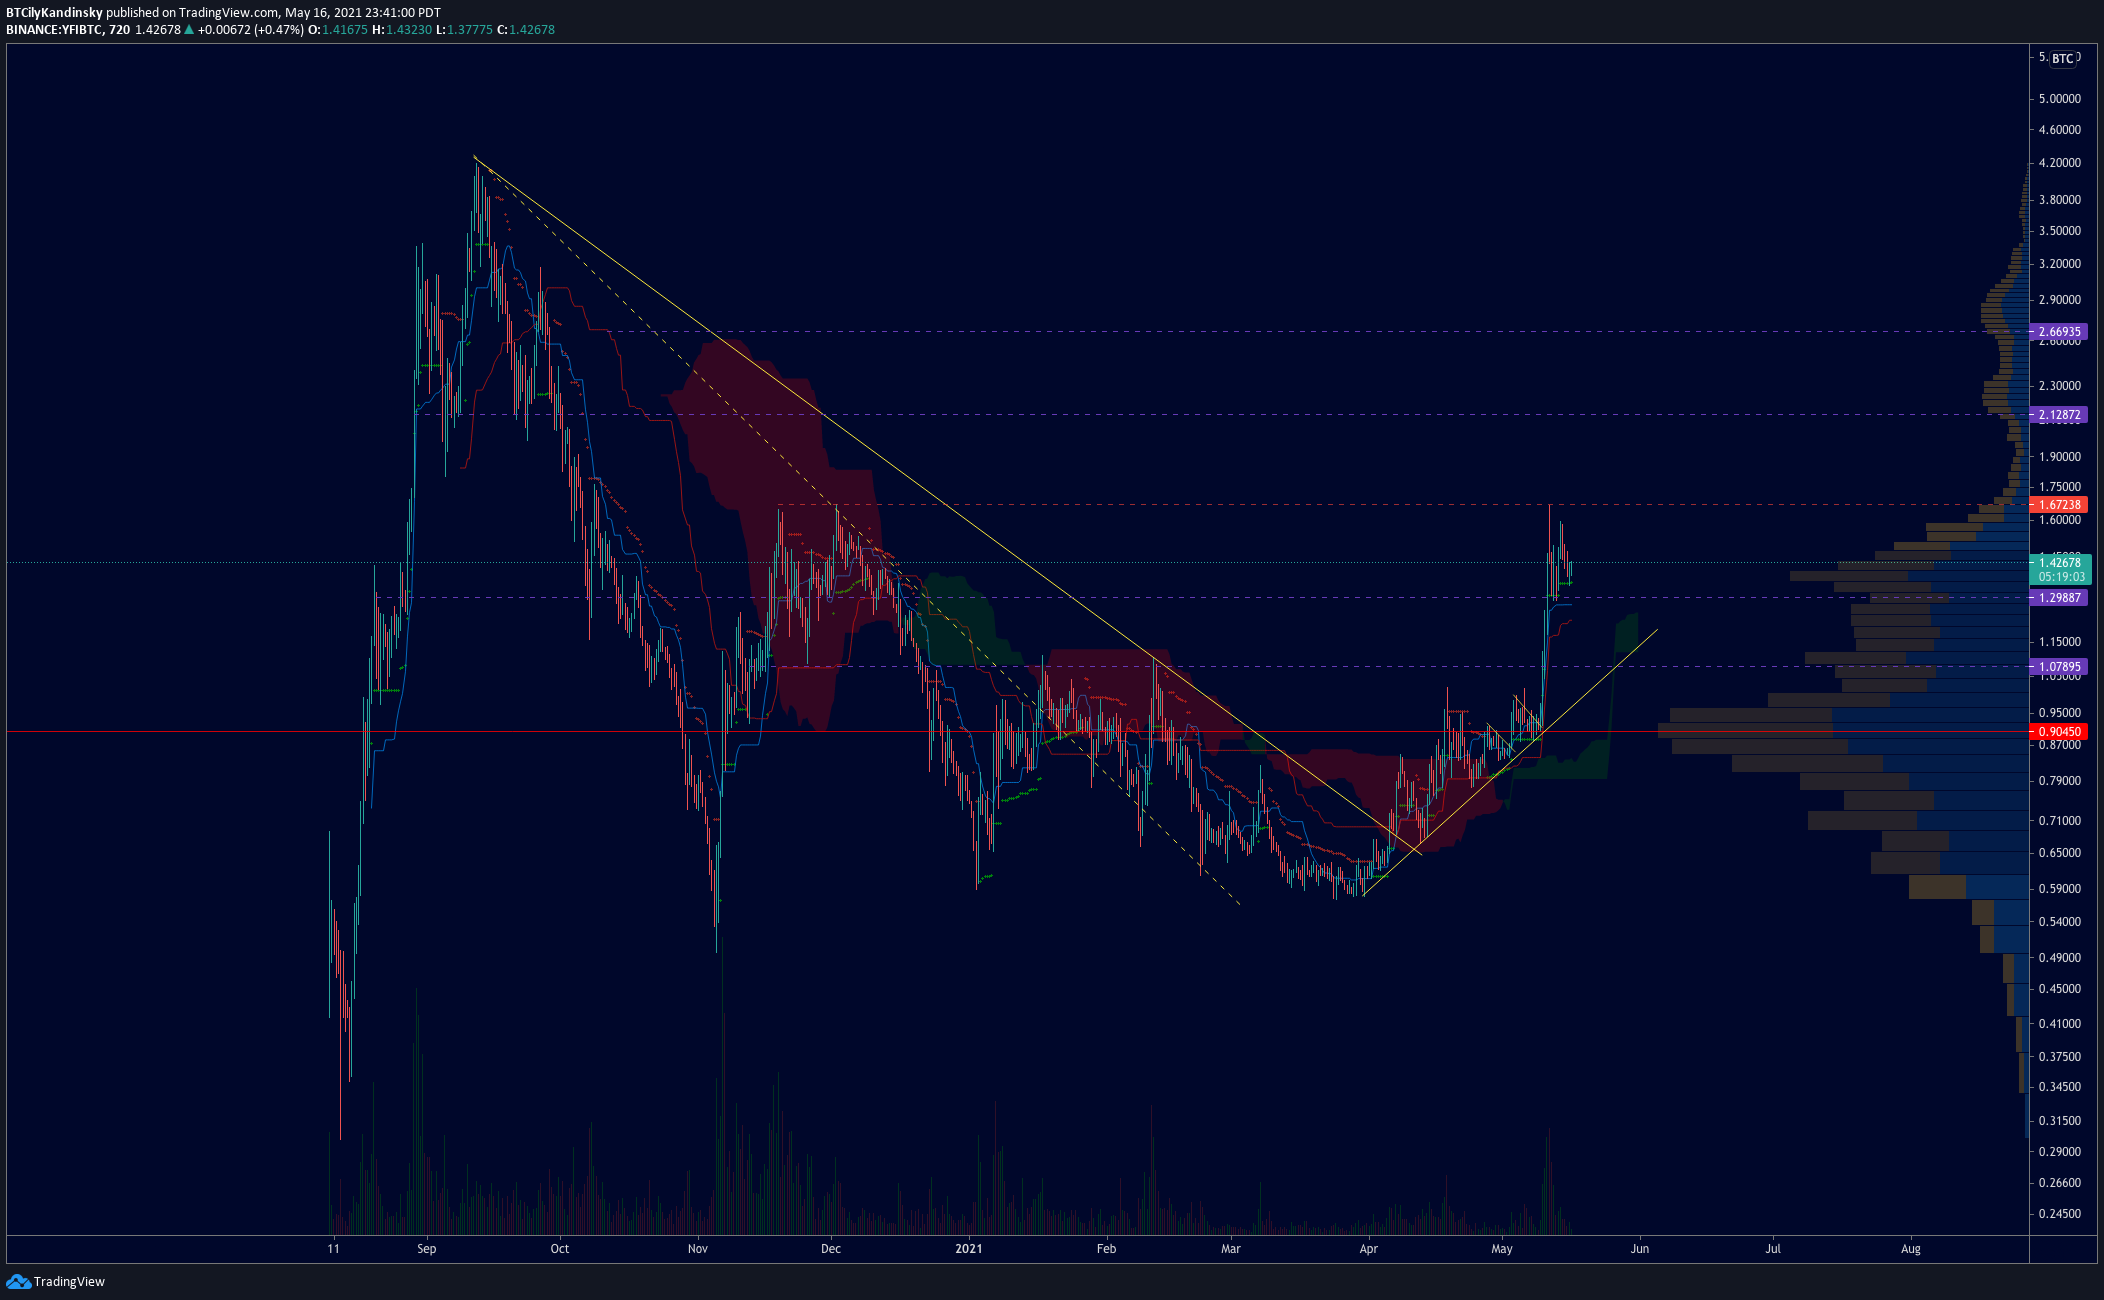Click the Oct label on time axis

(560, 1248)
